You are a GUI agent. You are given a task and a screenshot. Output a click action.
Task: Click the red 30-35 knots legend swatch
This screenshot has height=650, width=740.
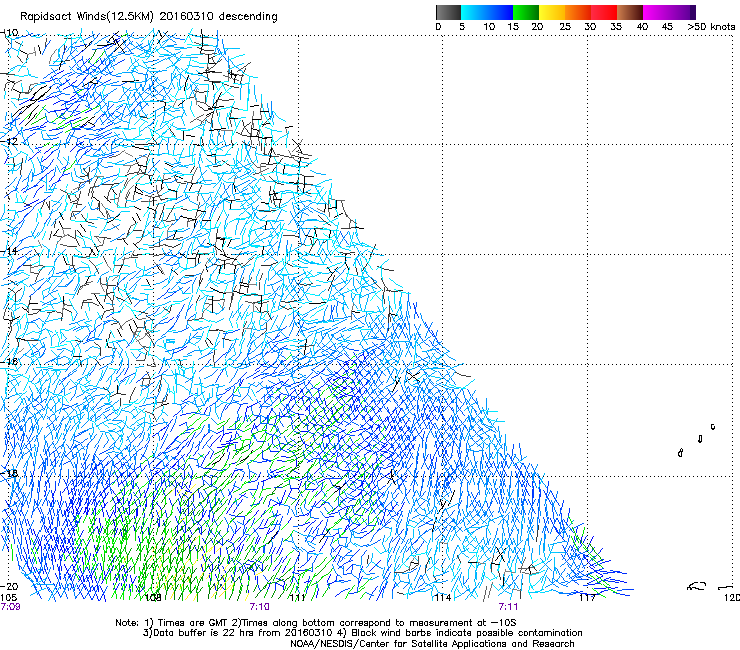coord(604,12)
